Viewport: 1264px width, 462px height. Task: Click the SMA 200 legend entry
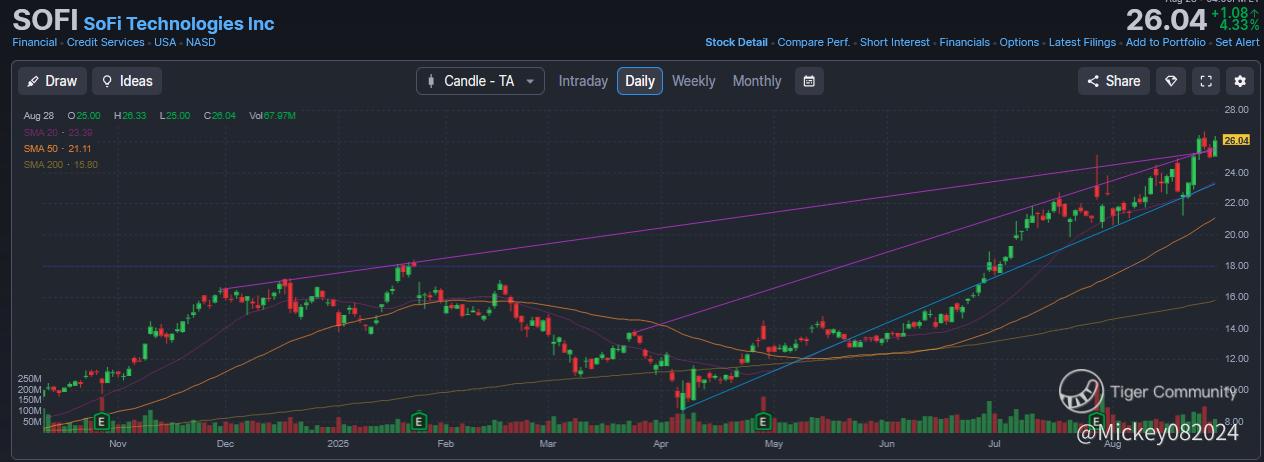pyautogui.click(x=61, y=164)
